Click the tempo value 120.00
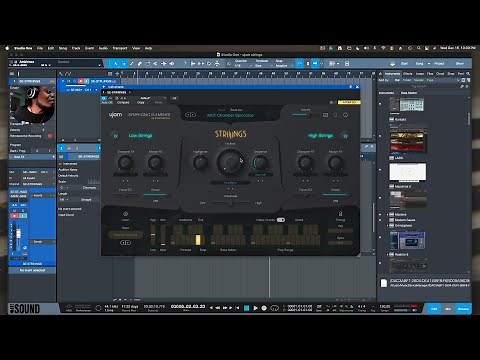 [385, 306]
